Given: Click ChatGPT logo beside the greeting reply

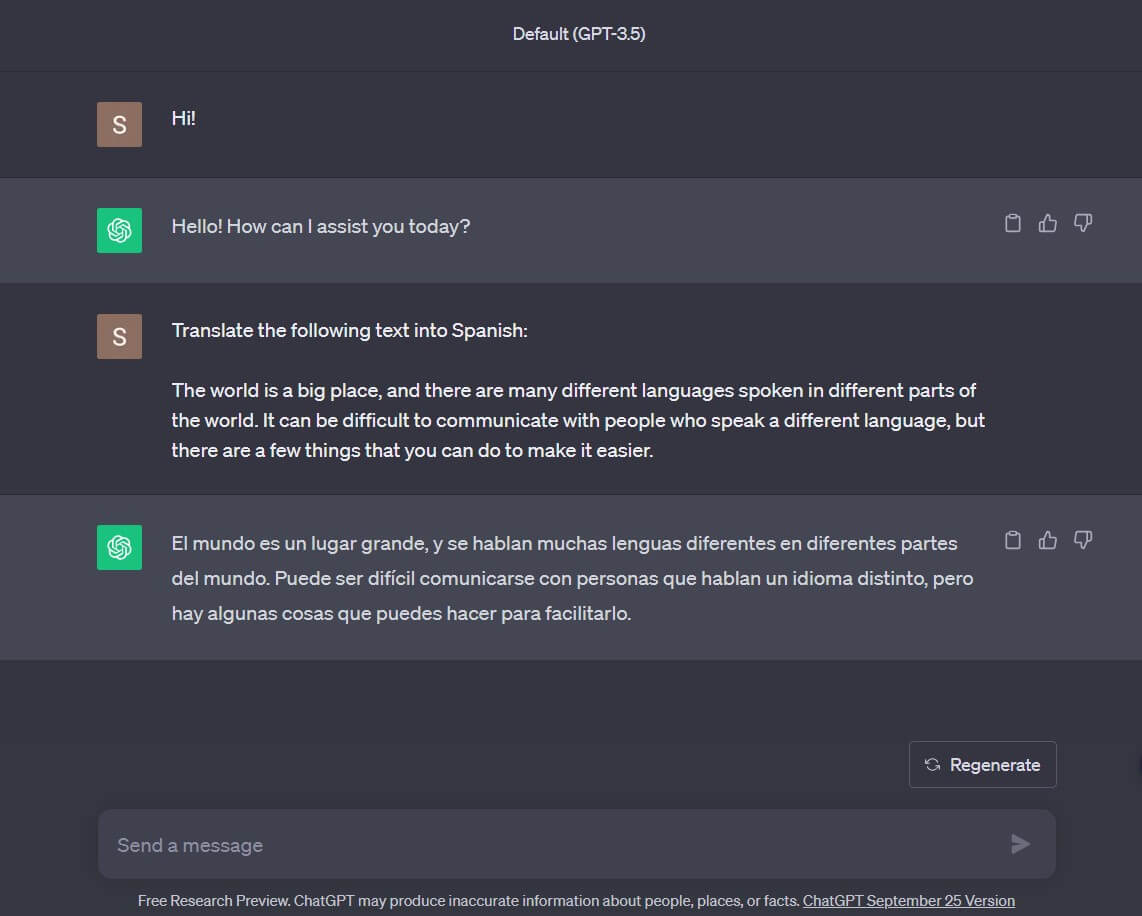Looking at the screenshot, I should (119, 230).
